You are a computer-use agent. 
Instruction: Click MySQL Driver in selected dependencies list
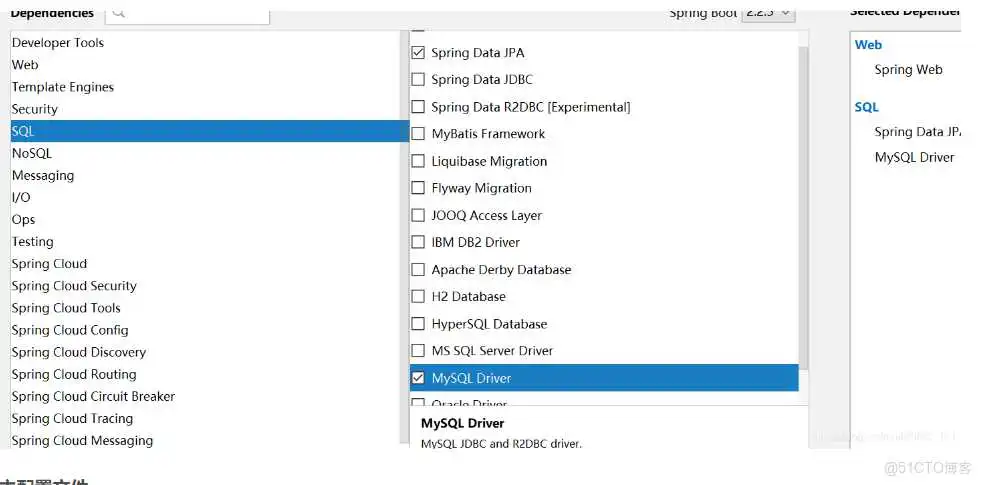pyautogui.click(x=914, y=158)
